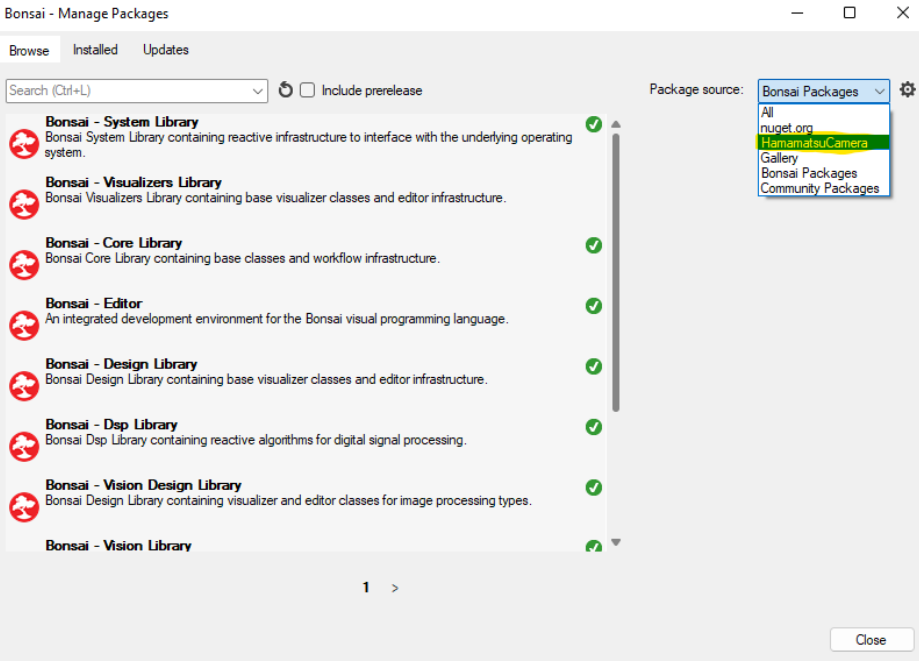Viewport: 919px width, 661px height.
Task: Open package source settings gear
Action: (907, 90)
